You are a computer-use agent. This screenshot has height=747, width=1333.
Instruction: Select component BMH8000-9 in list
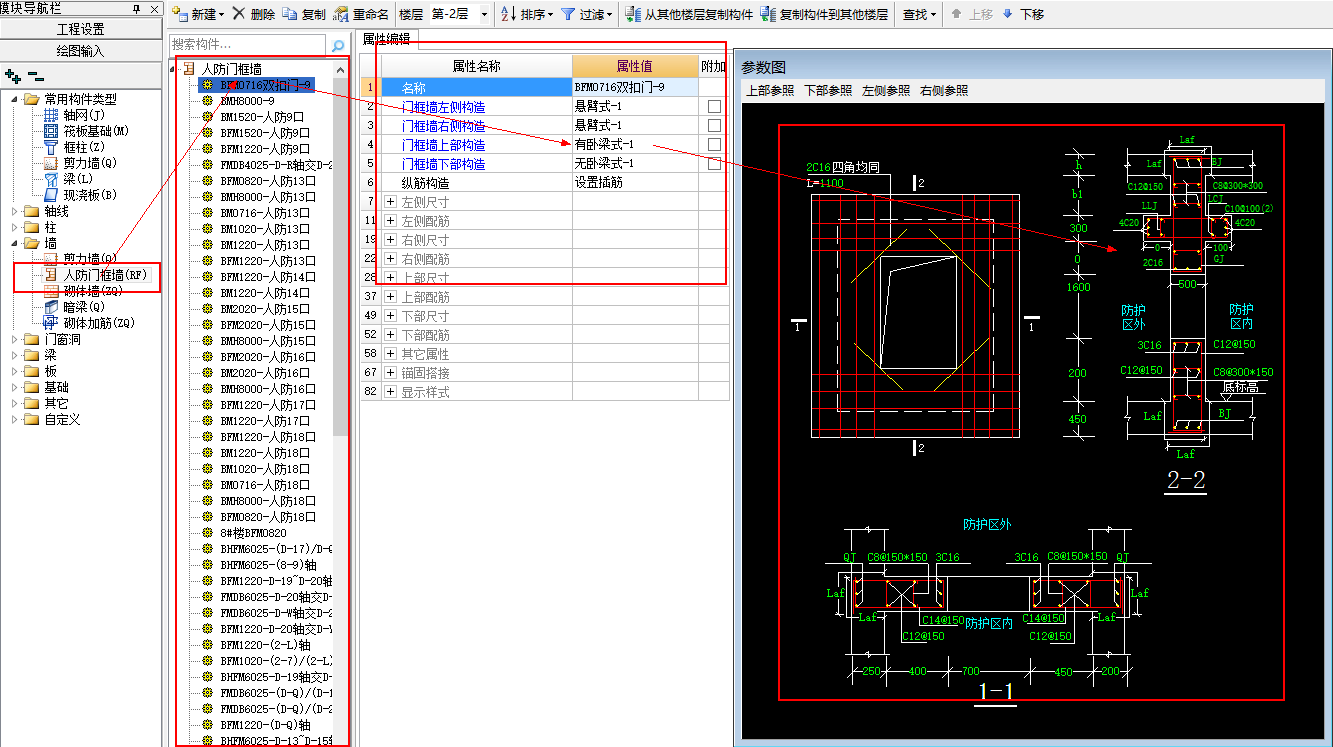247,101
